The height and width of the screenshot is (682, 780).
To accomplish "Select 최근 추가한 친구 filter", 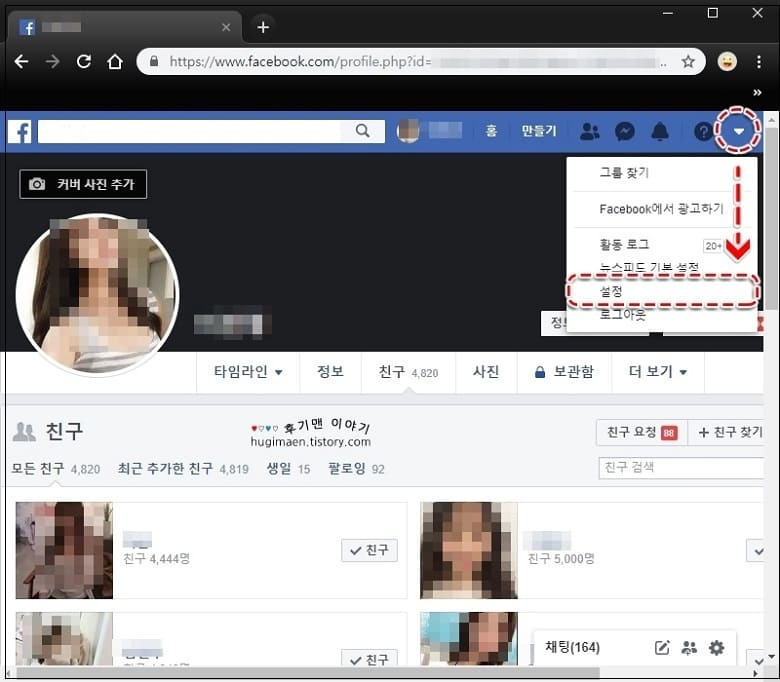I will [x=183, y=469].
